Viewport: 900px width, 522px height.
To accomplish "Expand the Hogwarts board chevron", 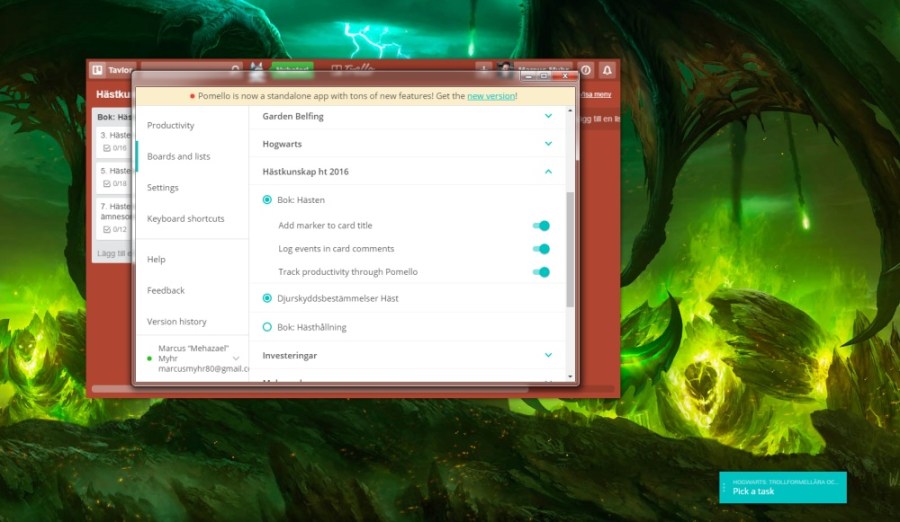I will tap(548, 144).
